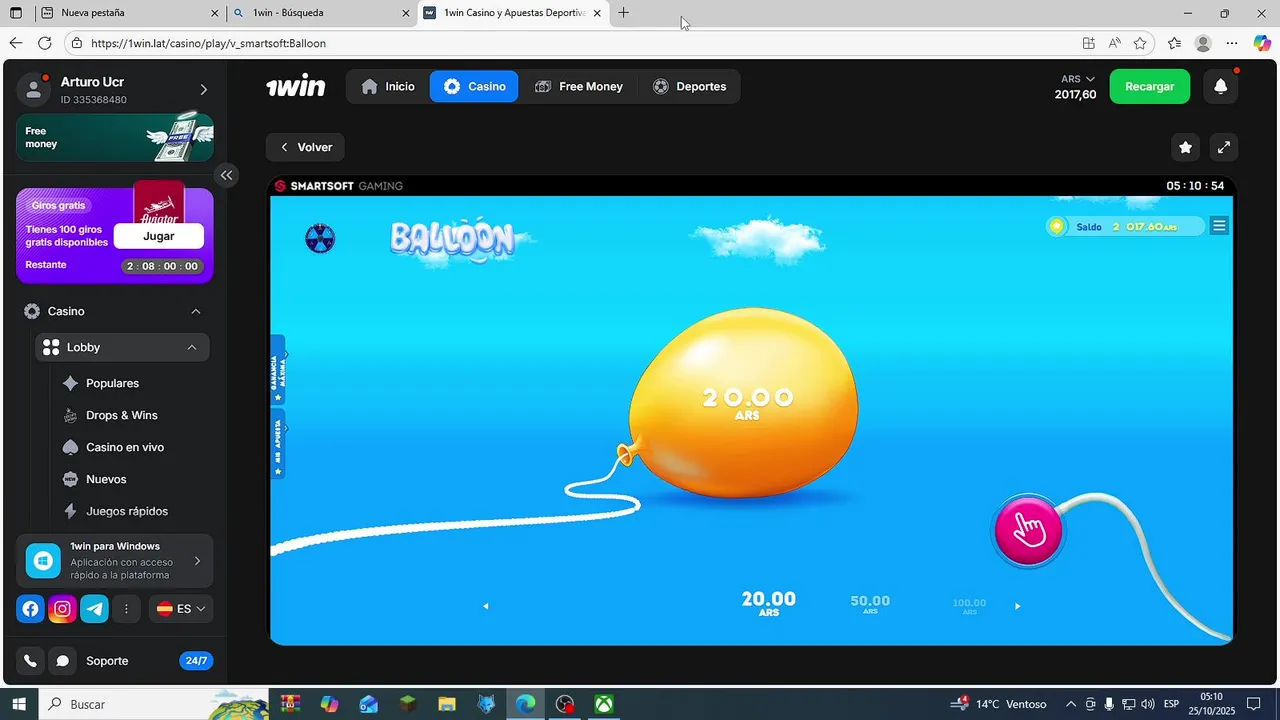This screenshot has width=1280, height=720.
Task: Go to Inicio section
Action: [x=388, y=86]
